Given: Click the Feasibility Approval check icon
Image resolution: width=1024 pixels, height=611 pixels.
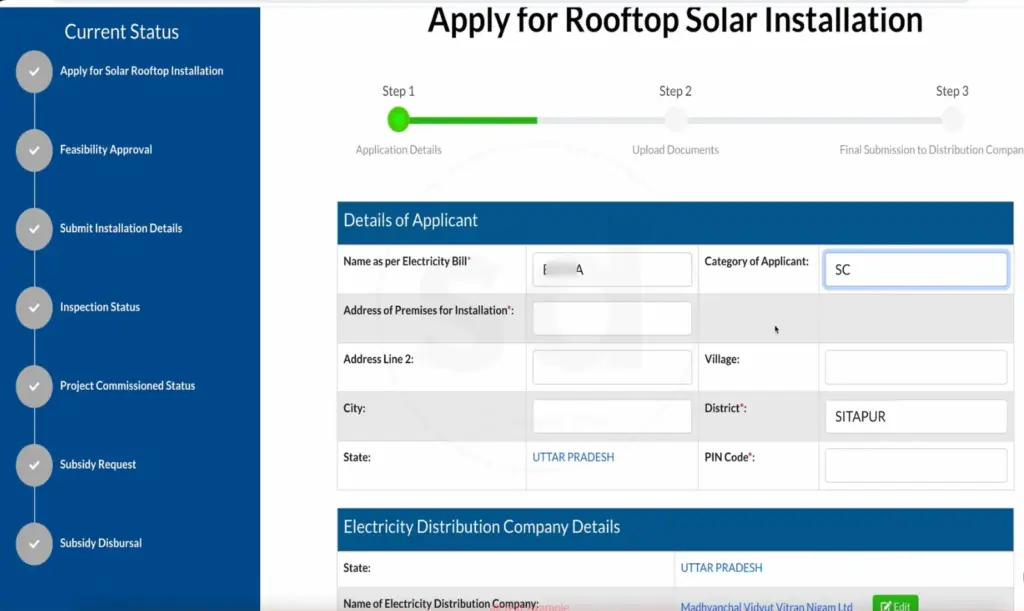Looking at the screenshot, I should coord(34,150).
